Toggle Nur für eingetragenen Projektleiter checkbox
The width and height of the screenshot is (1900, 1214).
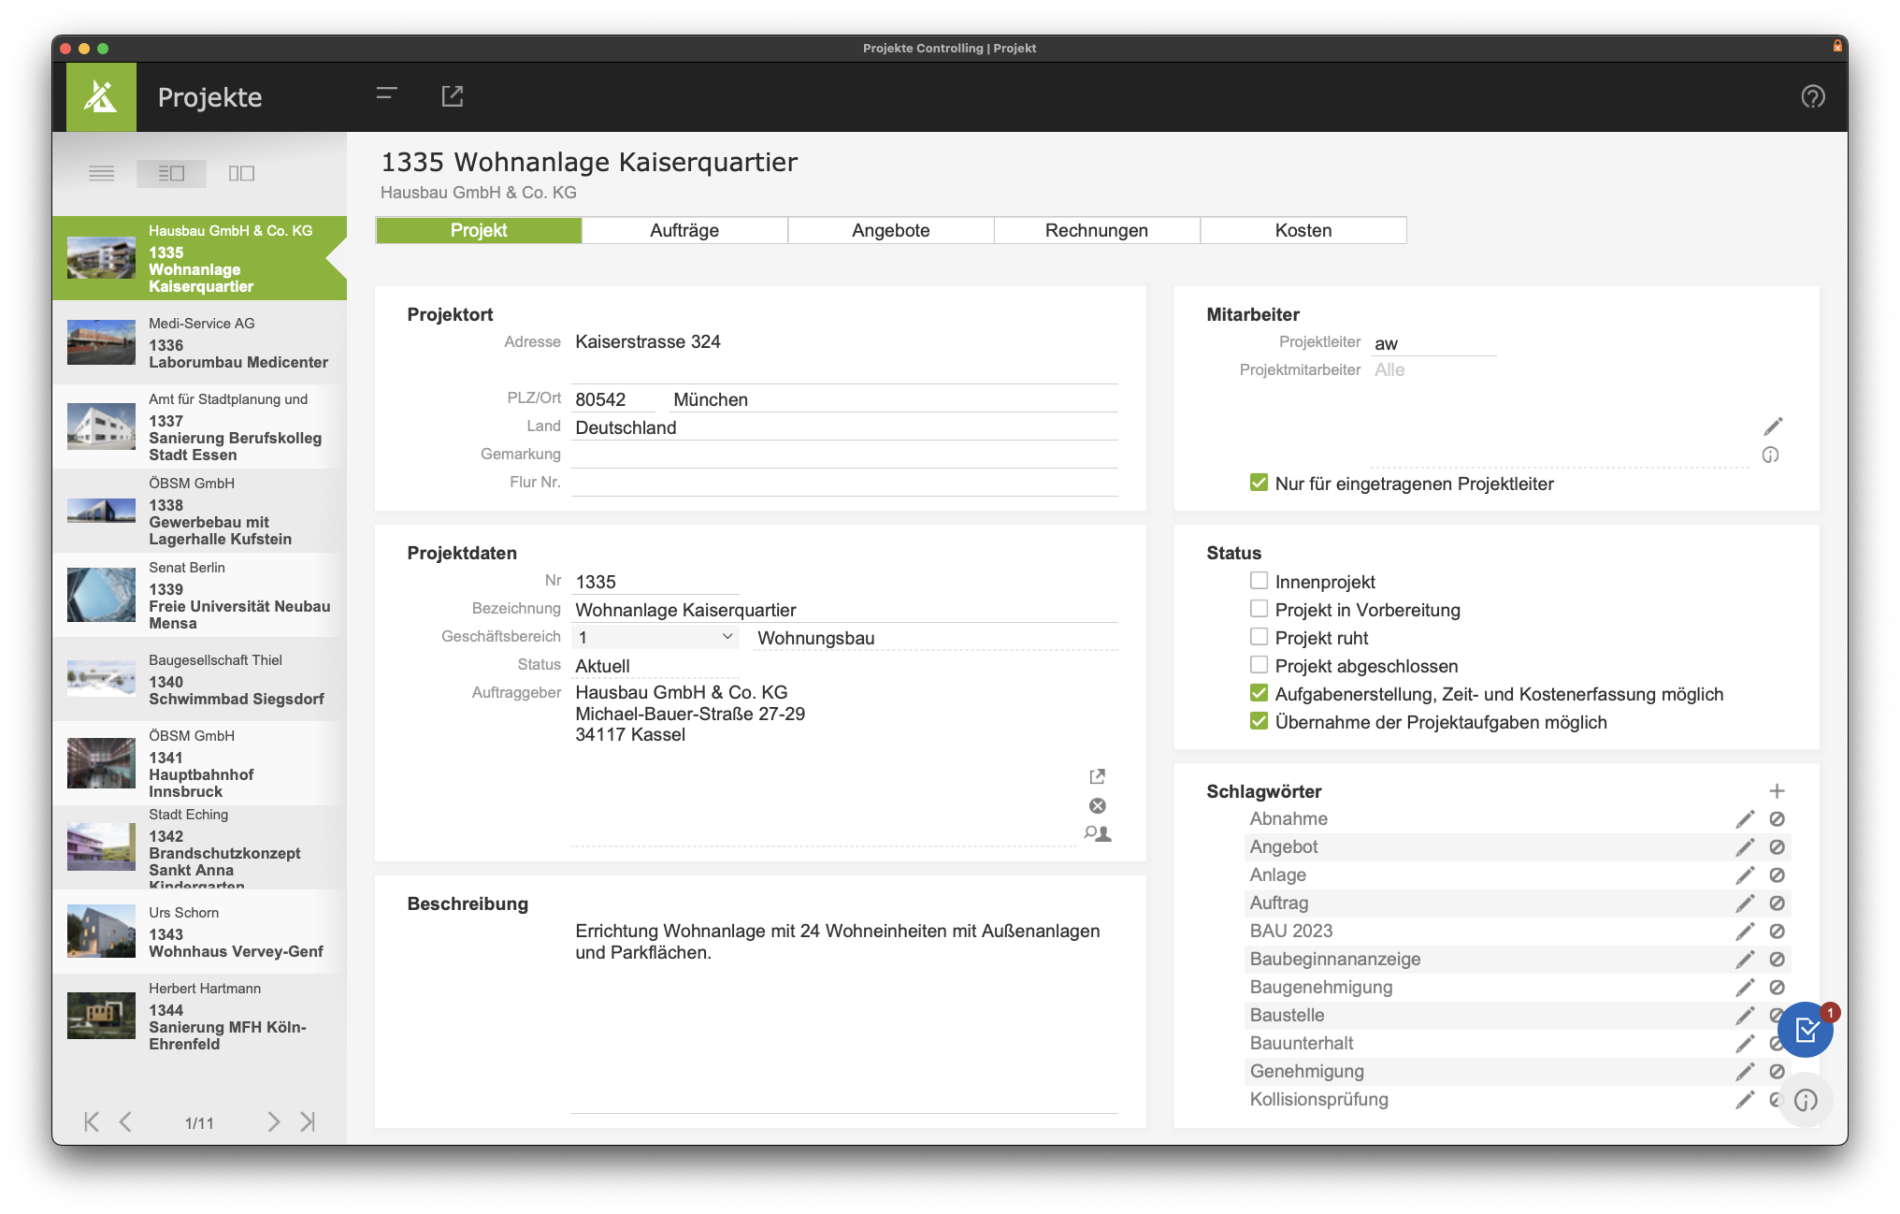click(1258, 483)
